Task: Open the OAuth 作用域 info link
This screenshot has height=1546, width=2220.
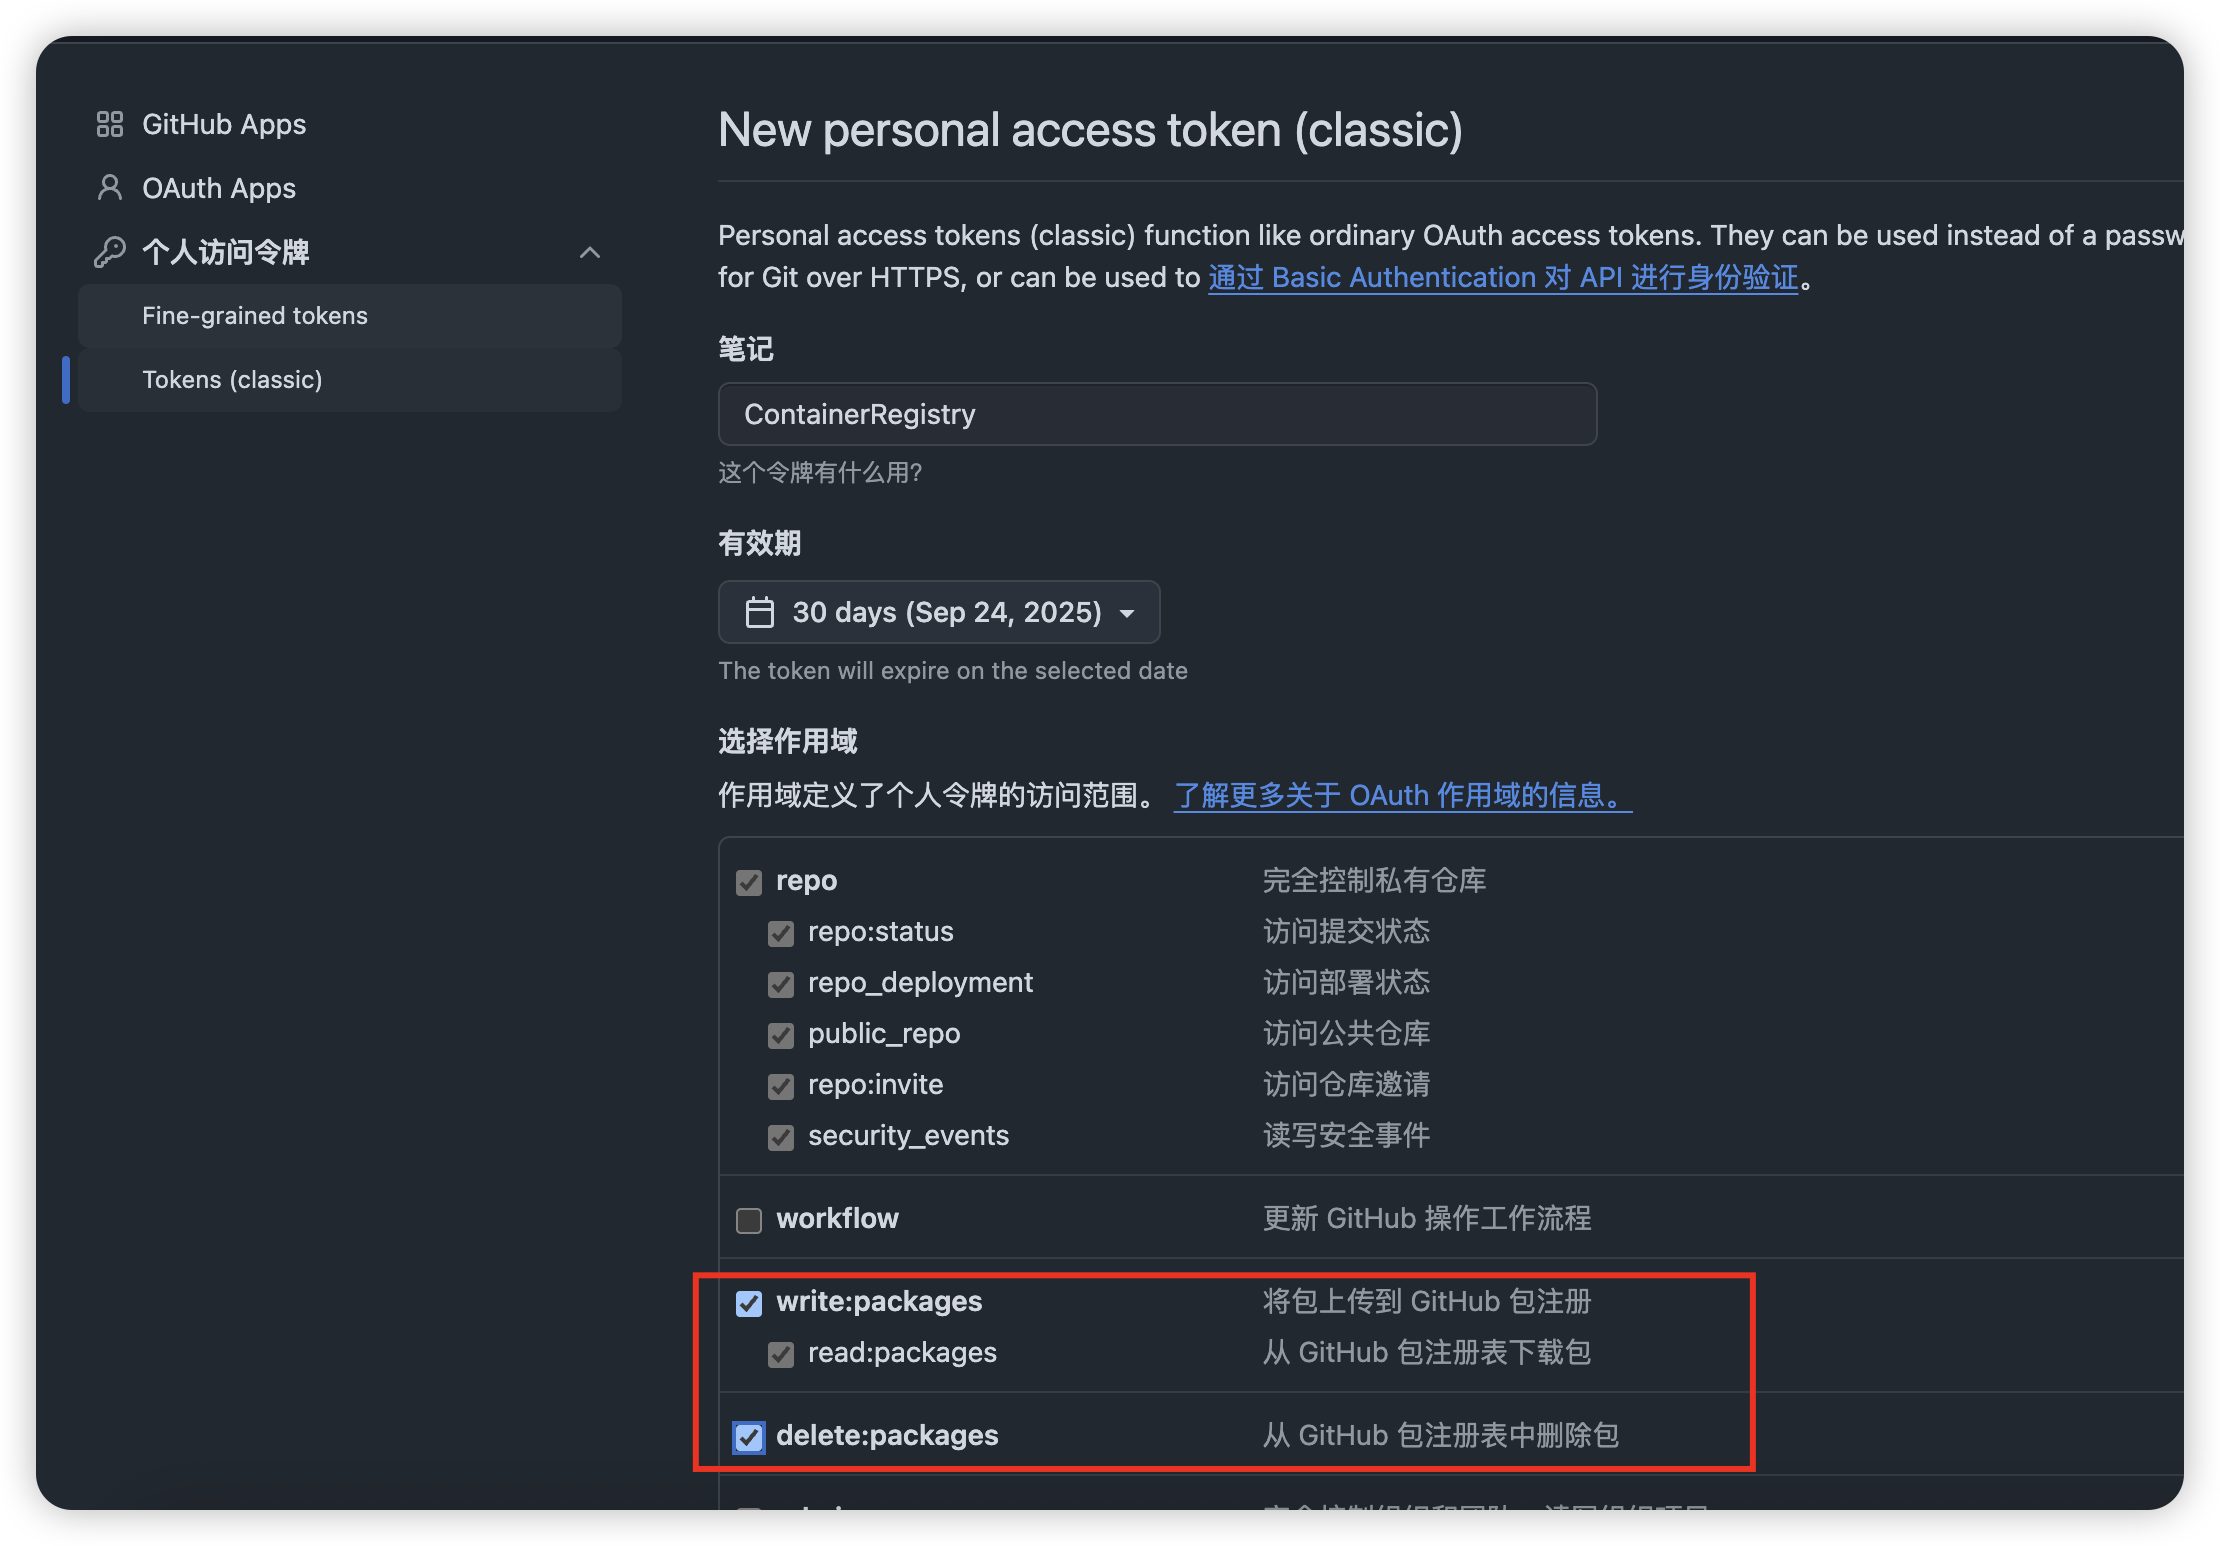Action: (x=1402, y=796)
